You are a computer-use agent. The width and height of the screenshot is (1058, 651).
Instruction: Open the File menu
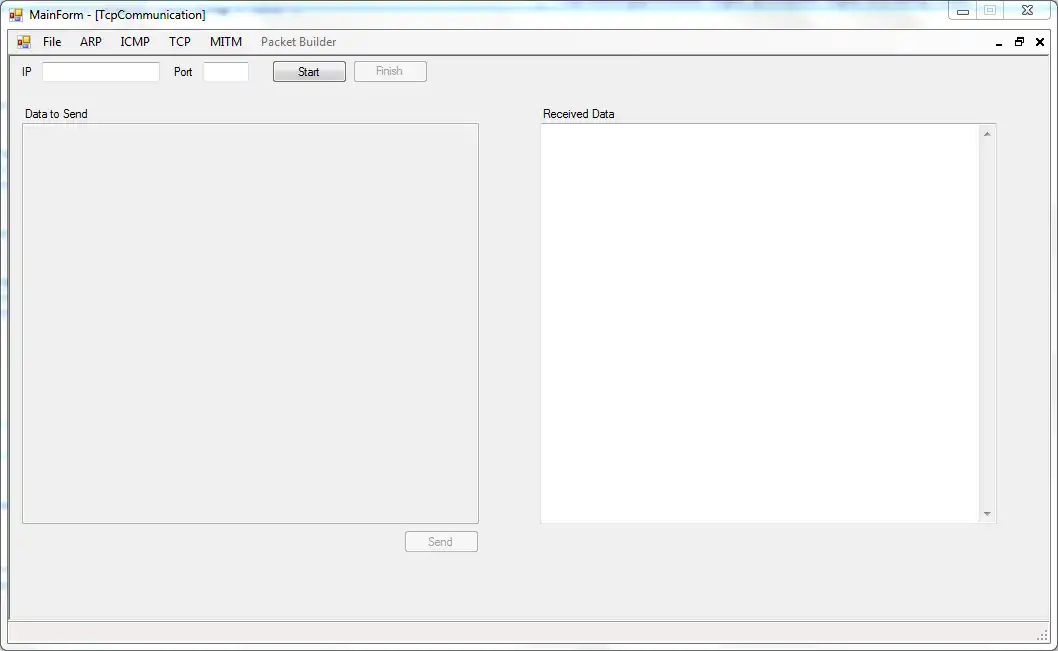tap(52, 42)
